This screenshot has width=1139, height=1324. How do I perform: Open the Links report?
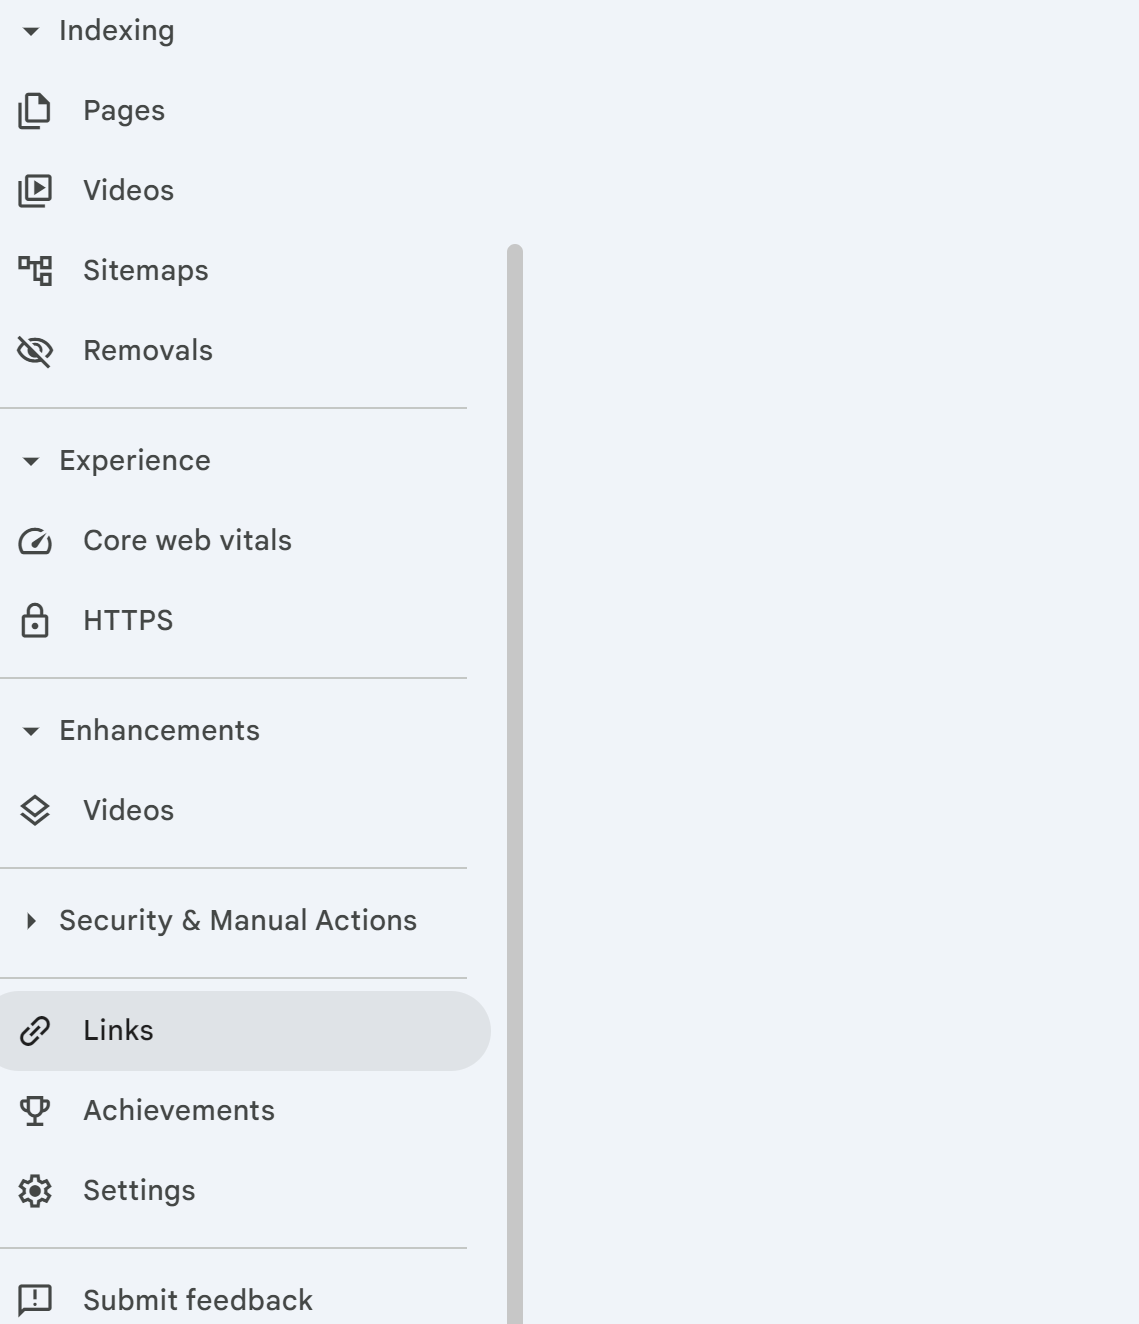coord(118,1031)
